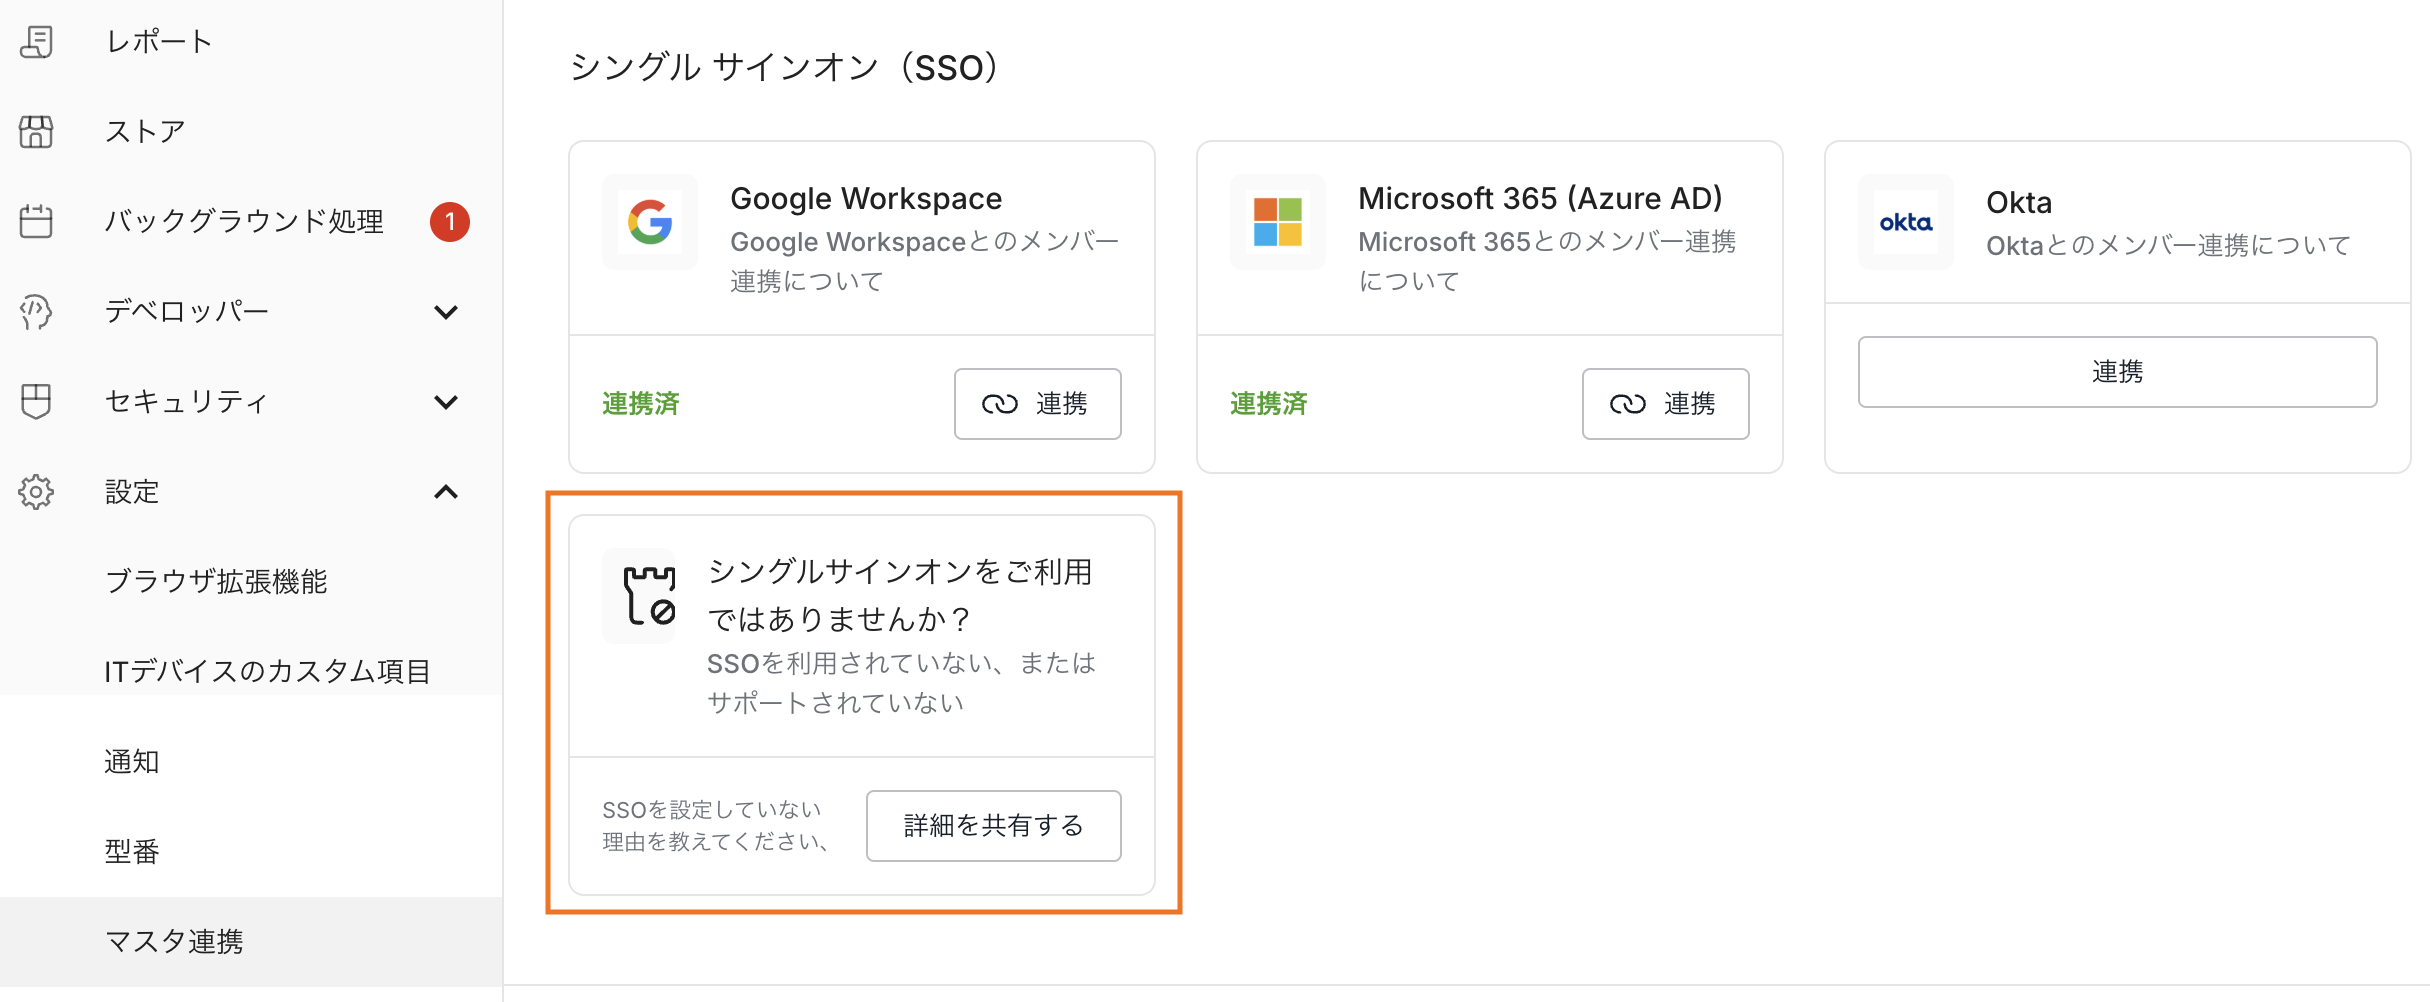2430x1002 pixels.
Task: Click the Google Workspace logo
Action: point(650,222)
